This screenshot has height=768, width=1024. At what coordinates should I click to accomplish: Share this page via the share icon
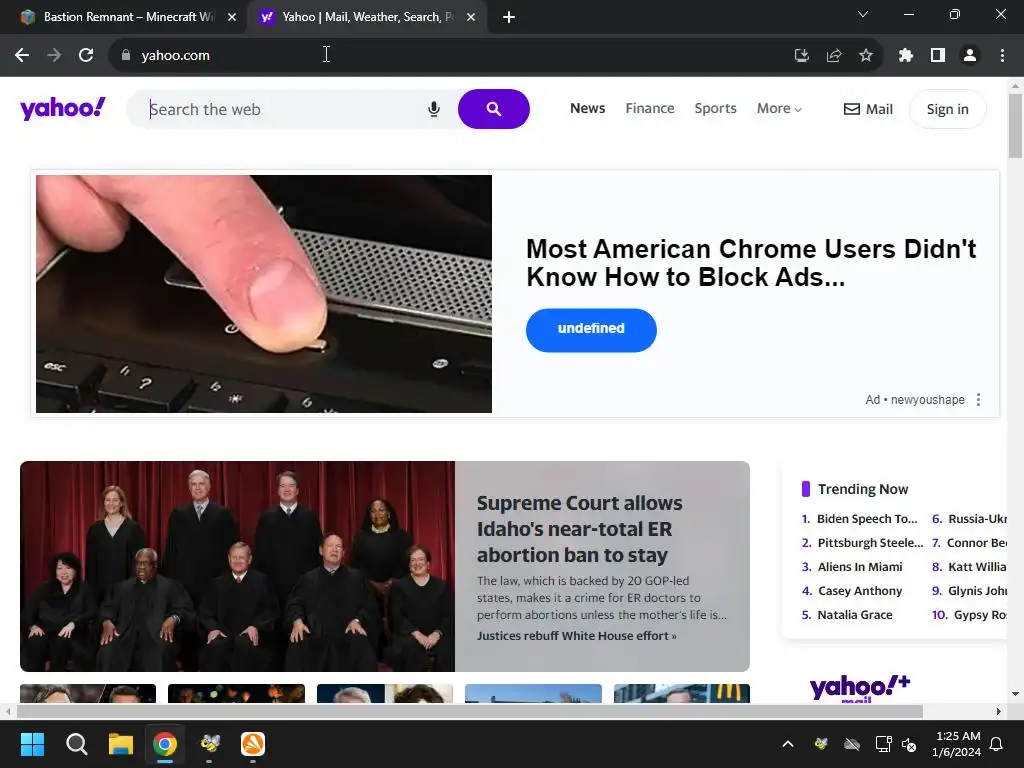(833, 56)
